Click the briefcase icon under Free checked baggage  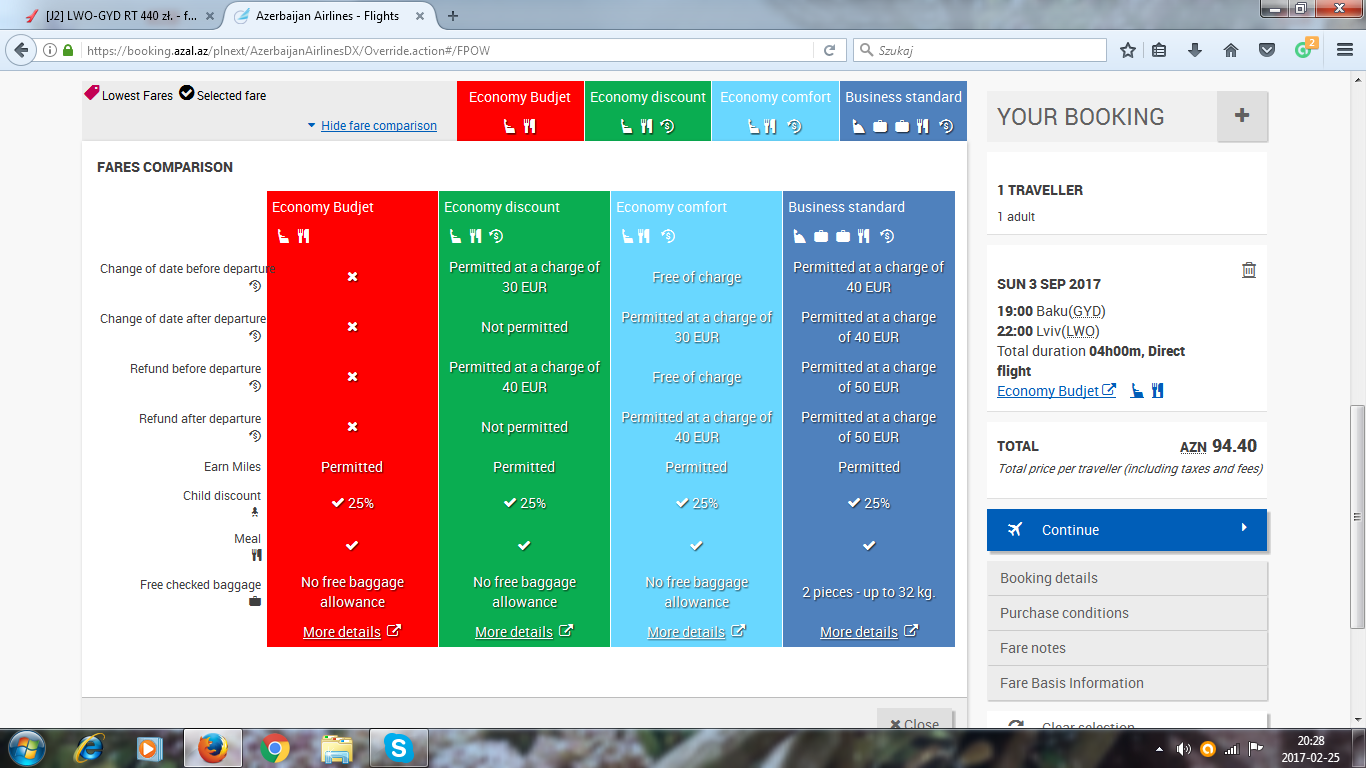click(255, 601)
